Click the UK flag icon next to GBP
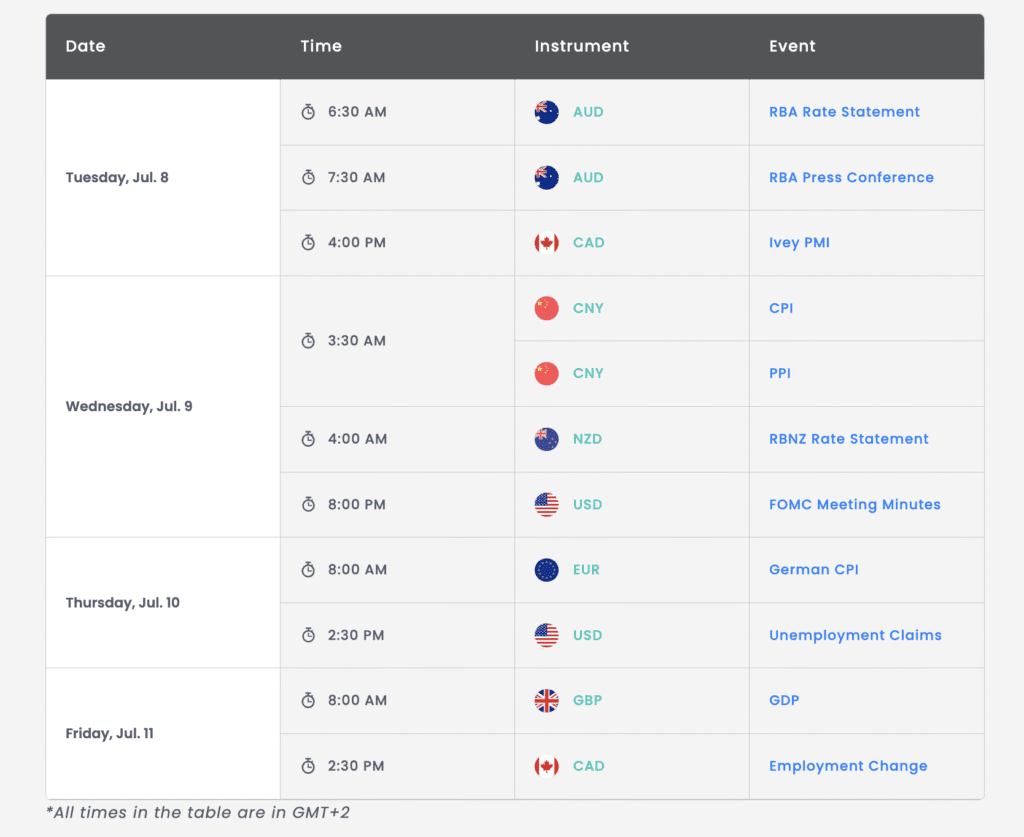1024x837 pixels. [546, 701]
